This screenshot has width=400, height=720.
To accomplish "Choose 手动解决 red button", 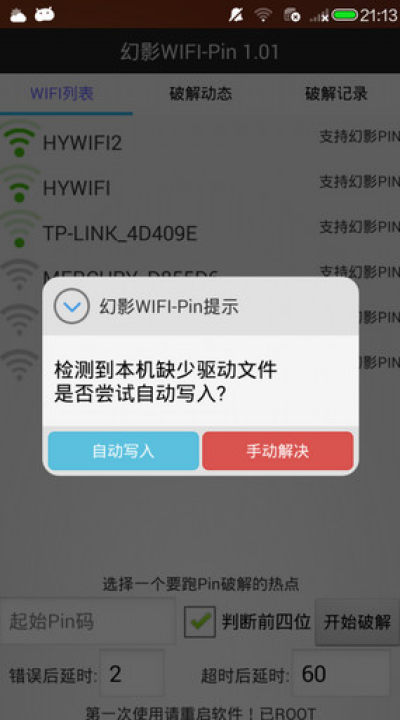I will (278, 451).
